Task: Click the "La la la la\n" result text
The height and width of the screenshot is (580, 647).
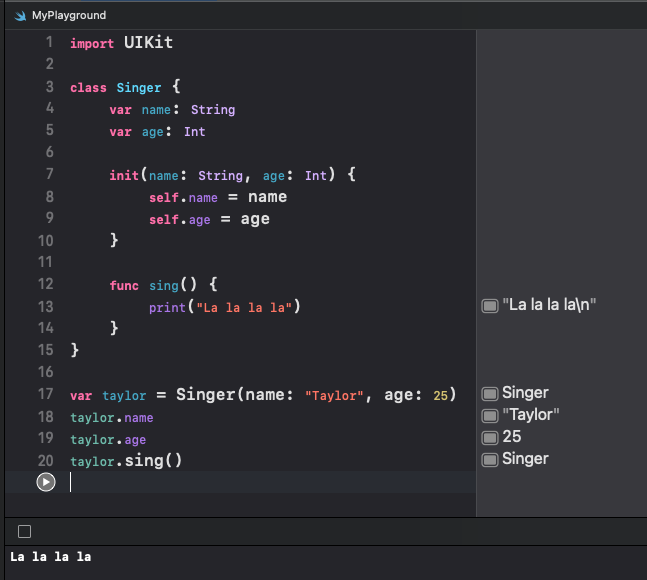Action: point(549,305)
